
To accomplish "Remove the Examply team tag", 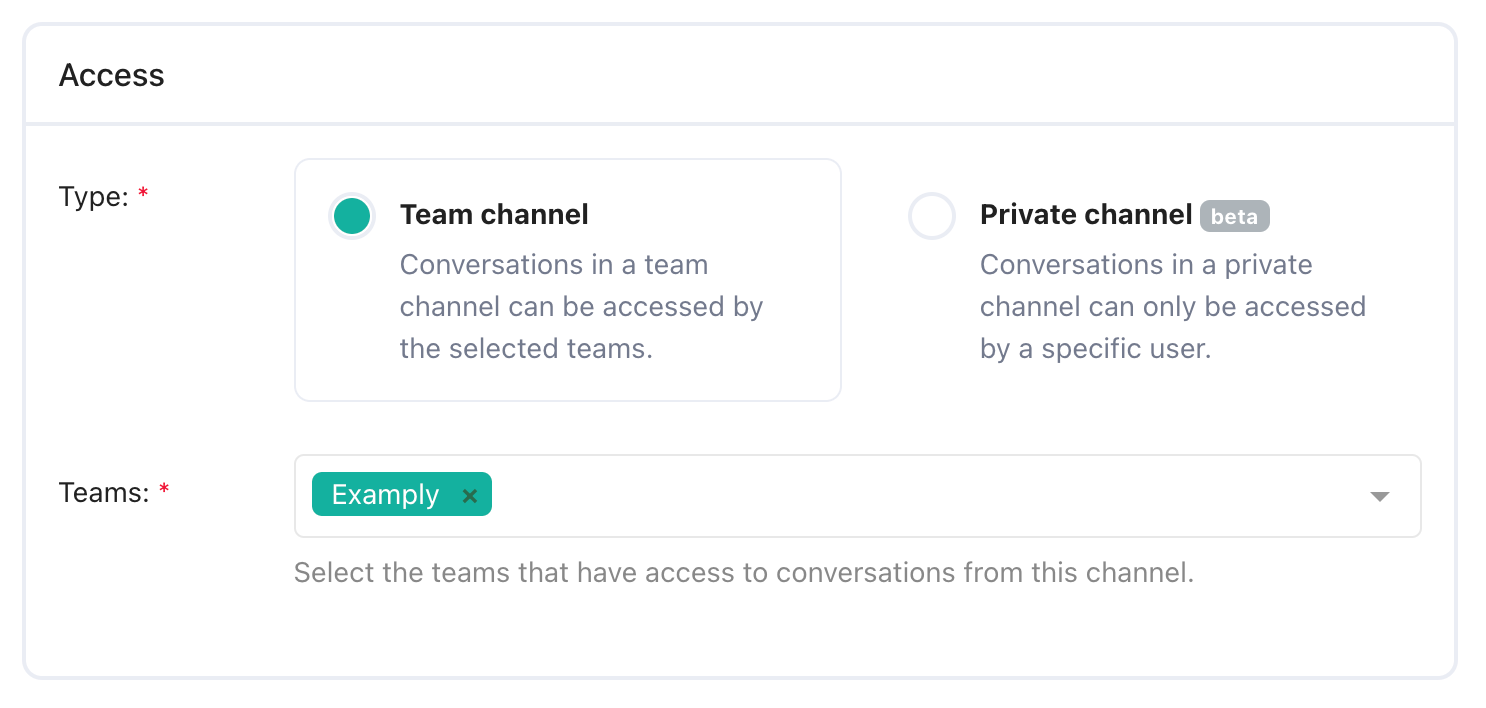I will (x=470, y=496).
